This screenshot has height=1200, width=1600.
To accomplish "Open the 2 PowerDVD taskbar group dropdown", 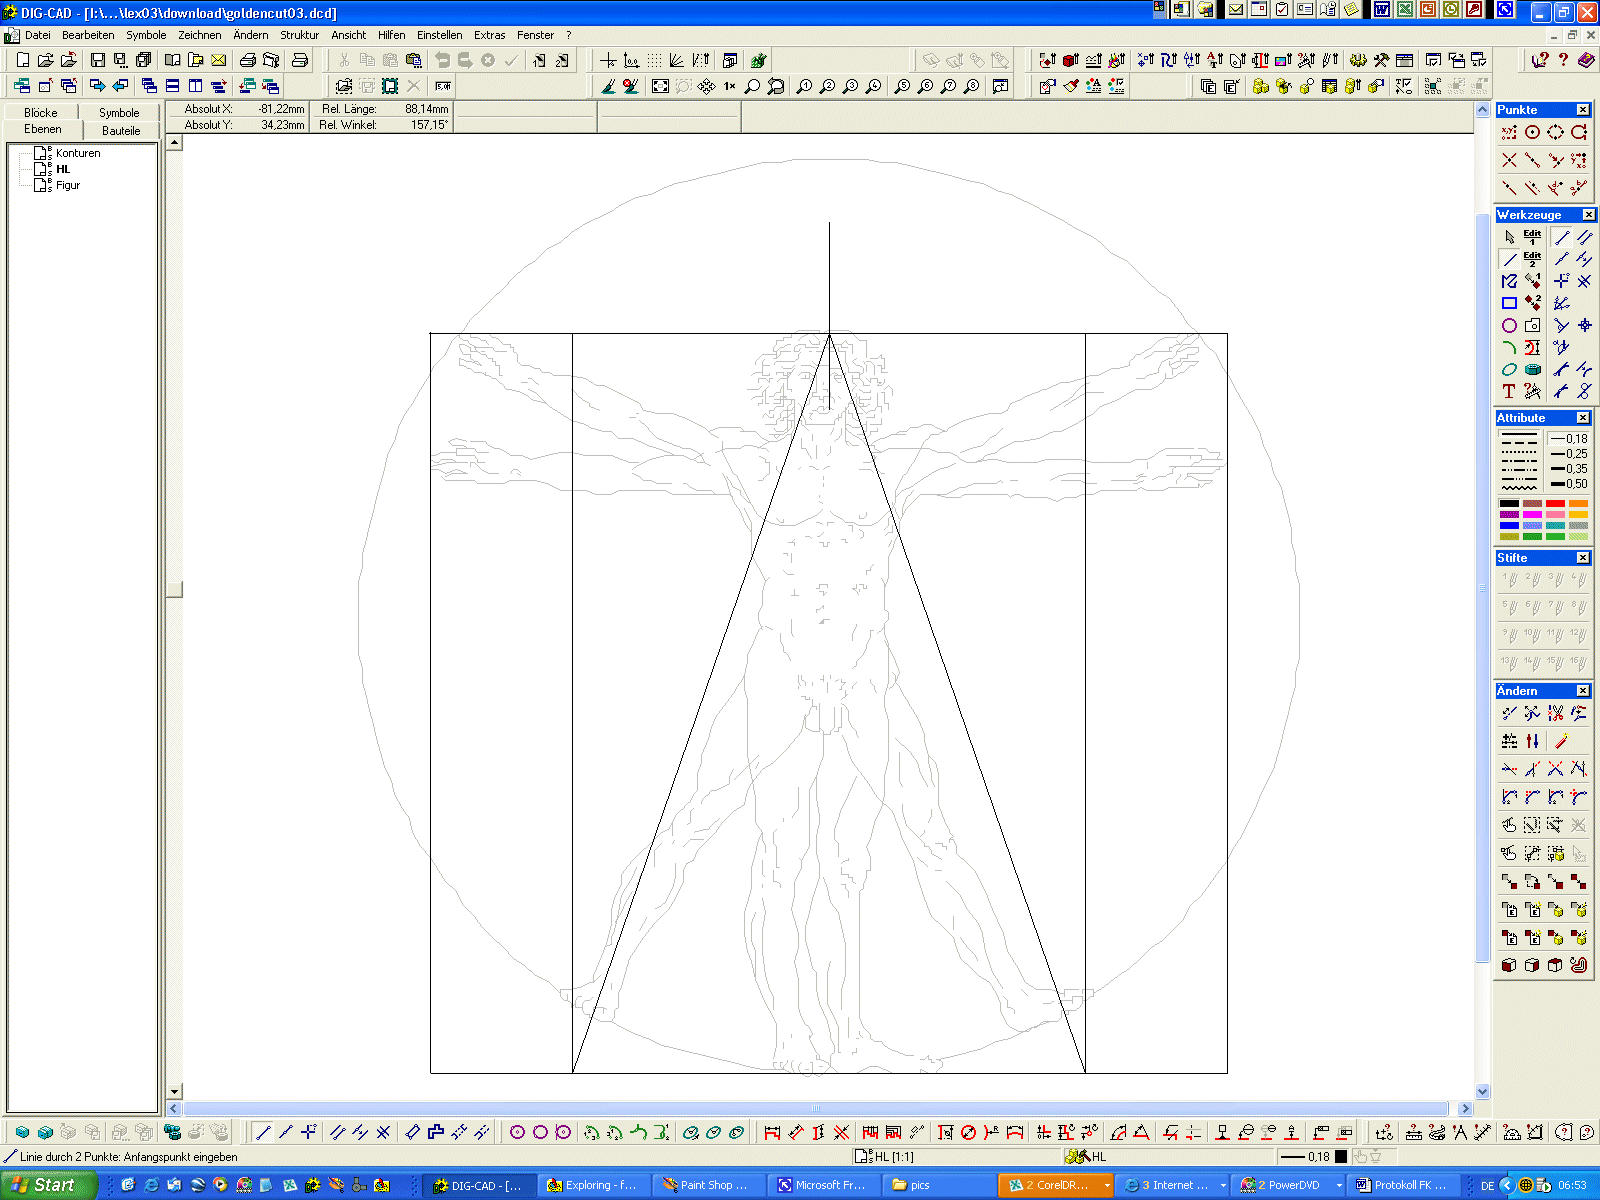I will pos(1339,1185).
